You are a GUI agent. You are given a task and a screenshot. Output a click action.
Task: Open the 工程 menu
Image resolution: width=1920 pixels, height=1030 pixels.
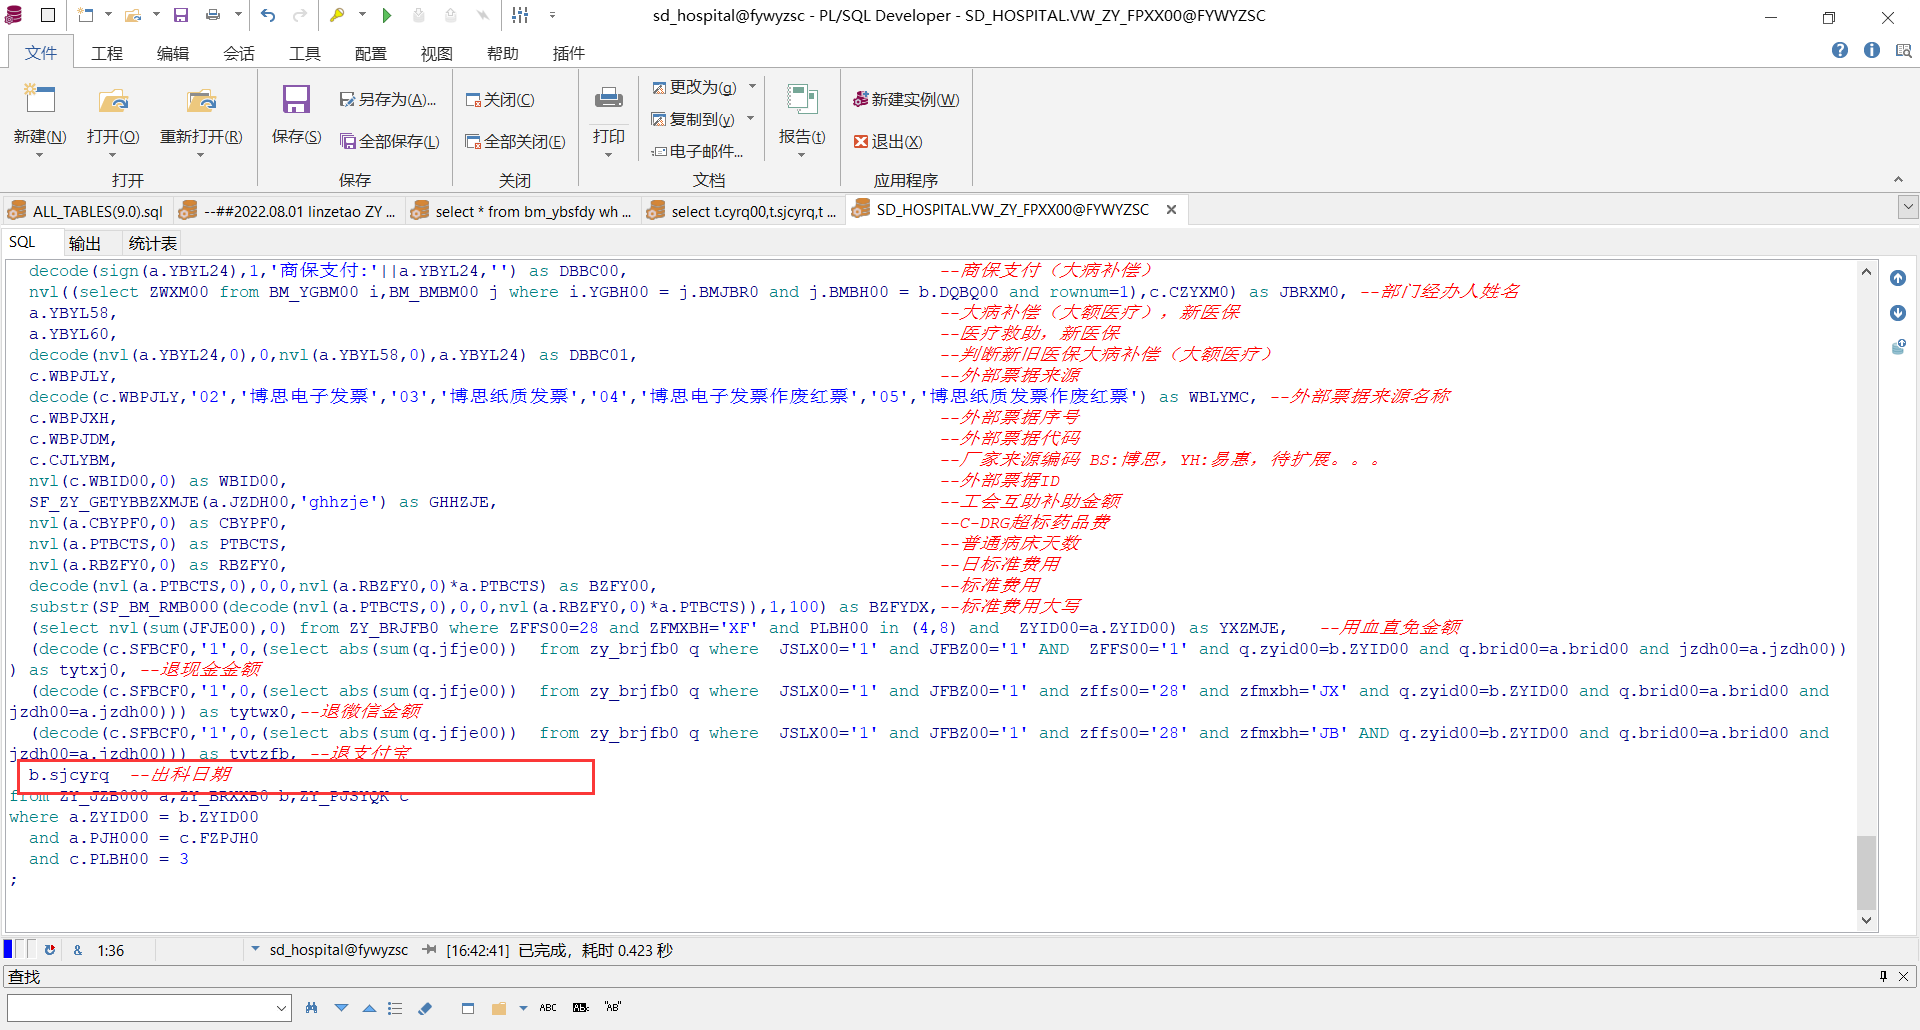point(107,53)
